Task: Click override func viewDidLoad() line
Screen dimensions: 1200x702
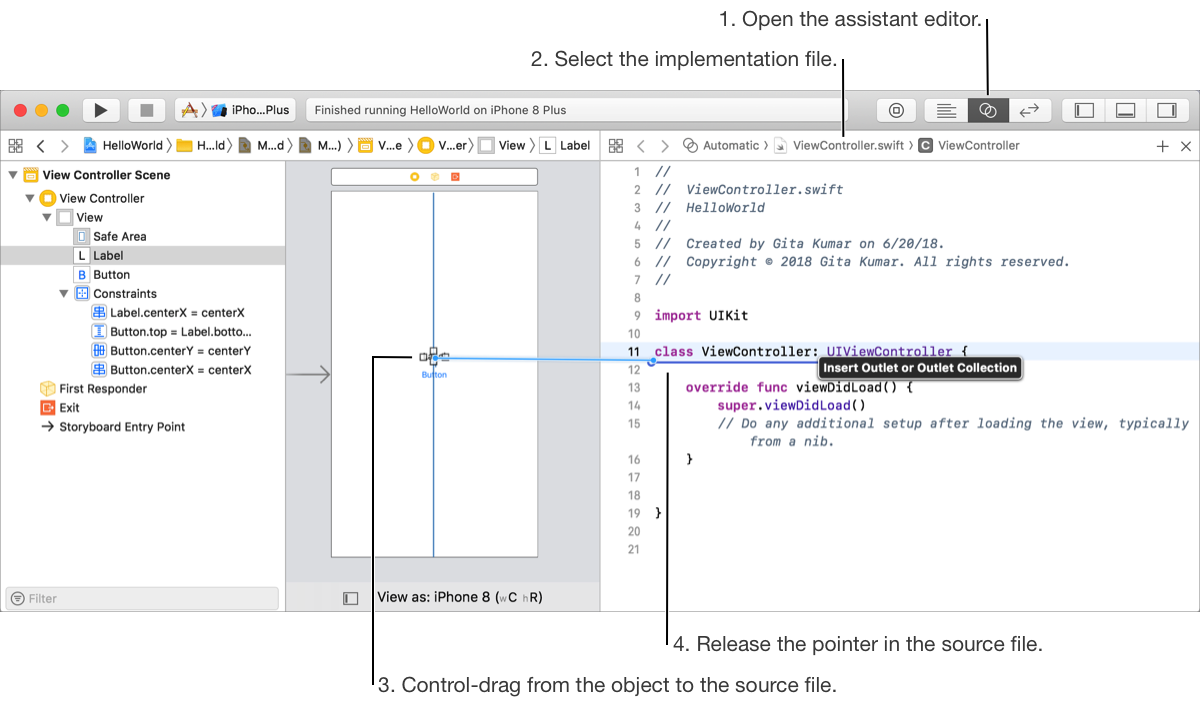Action: tap(799, 388)
